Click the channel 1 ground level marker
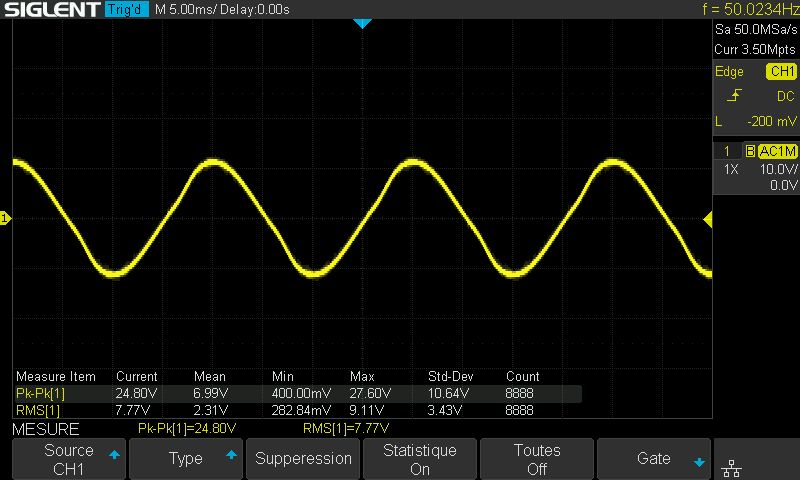 5,218
